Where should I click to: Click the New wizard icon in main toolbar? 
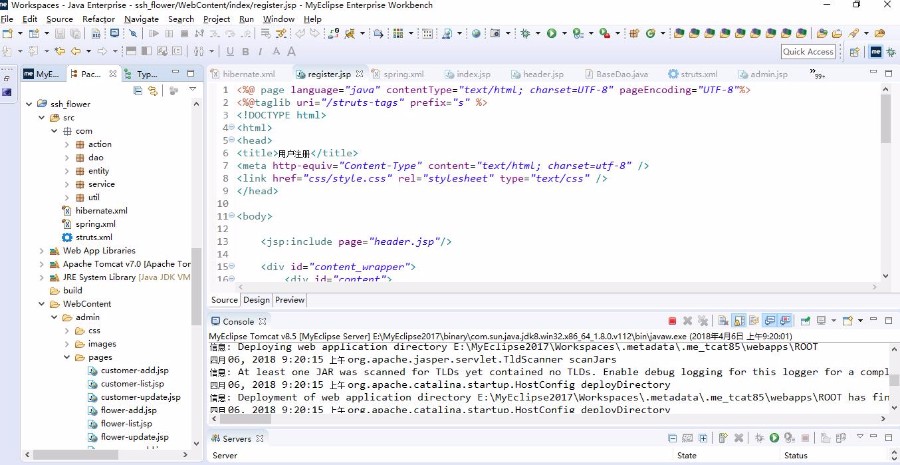8,33
